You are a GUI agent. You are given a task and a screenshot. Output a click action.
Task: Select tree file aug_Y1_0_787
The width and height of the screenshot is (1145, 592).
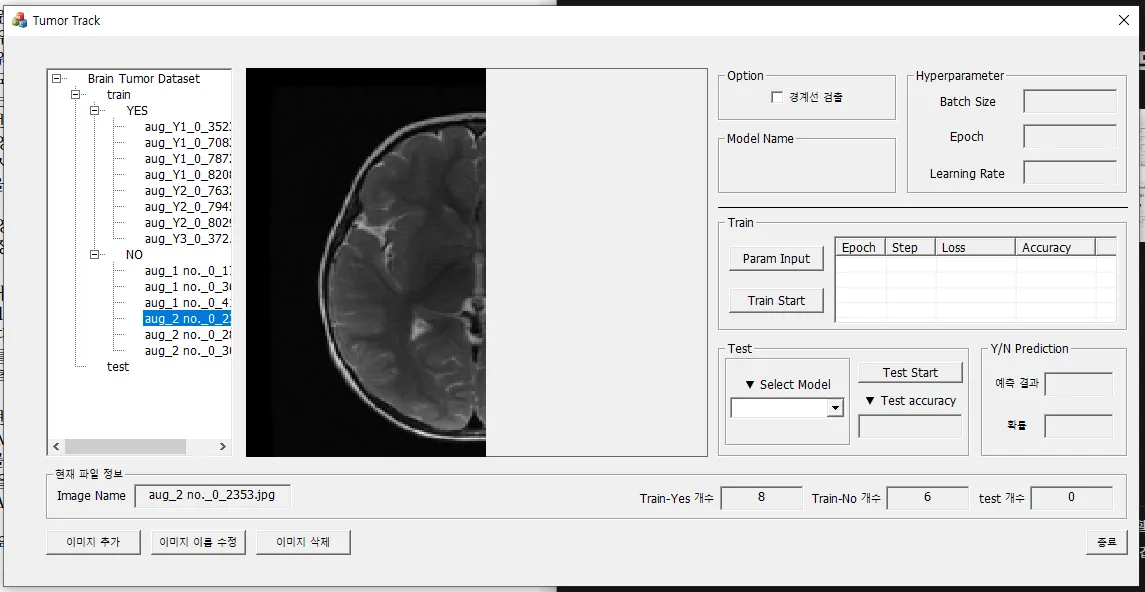[x=188, y=158]
